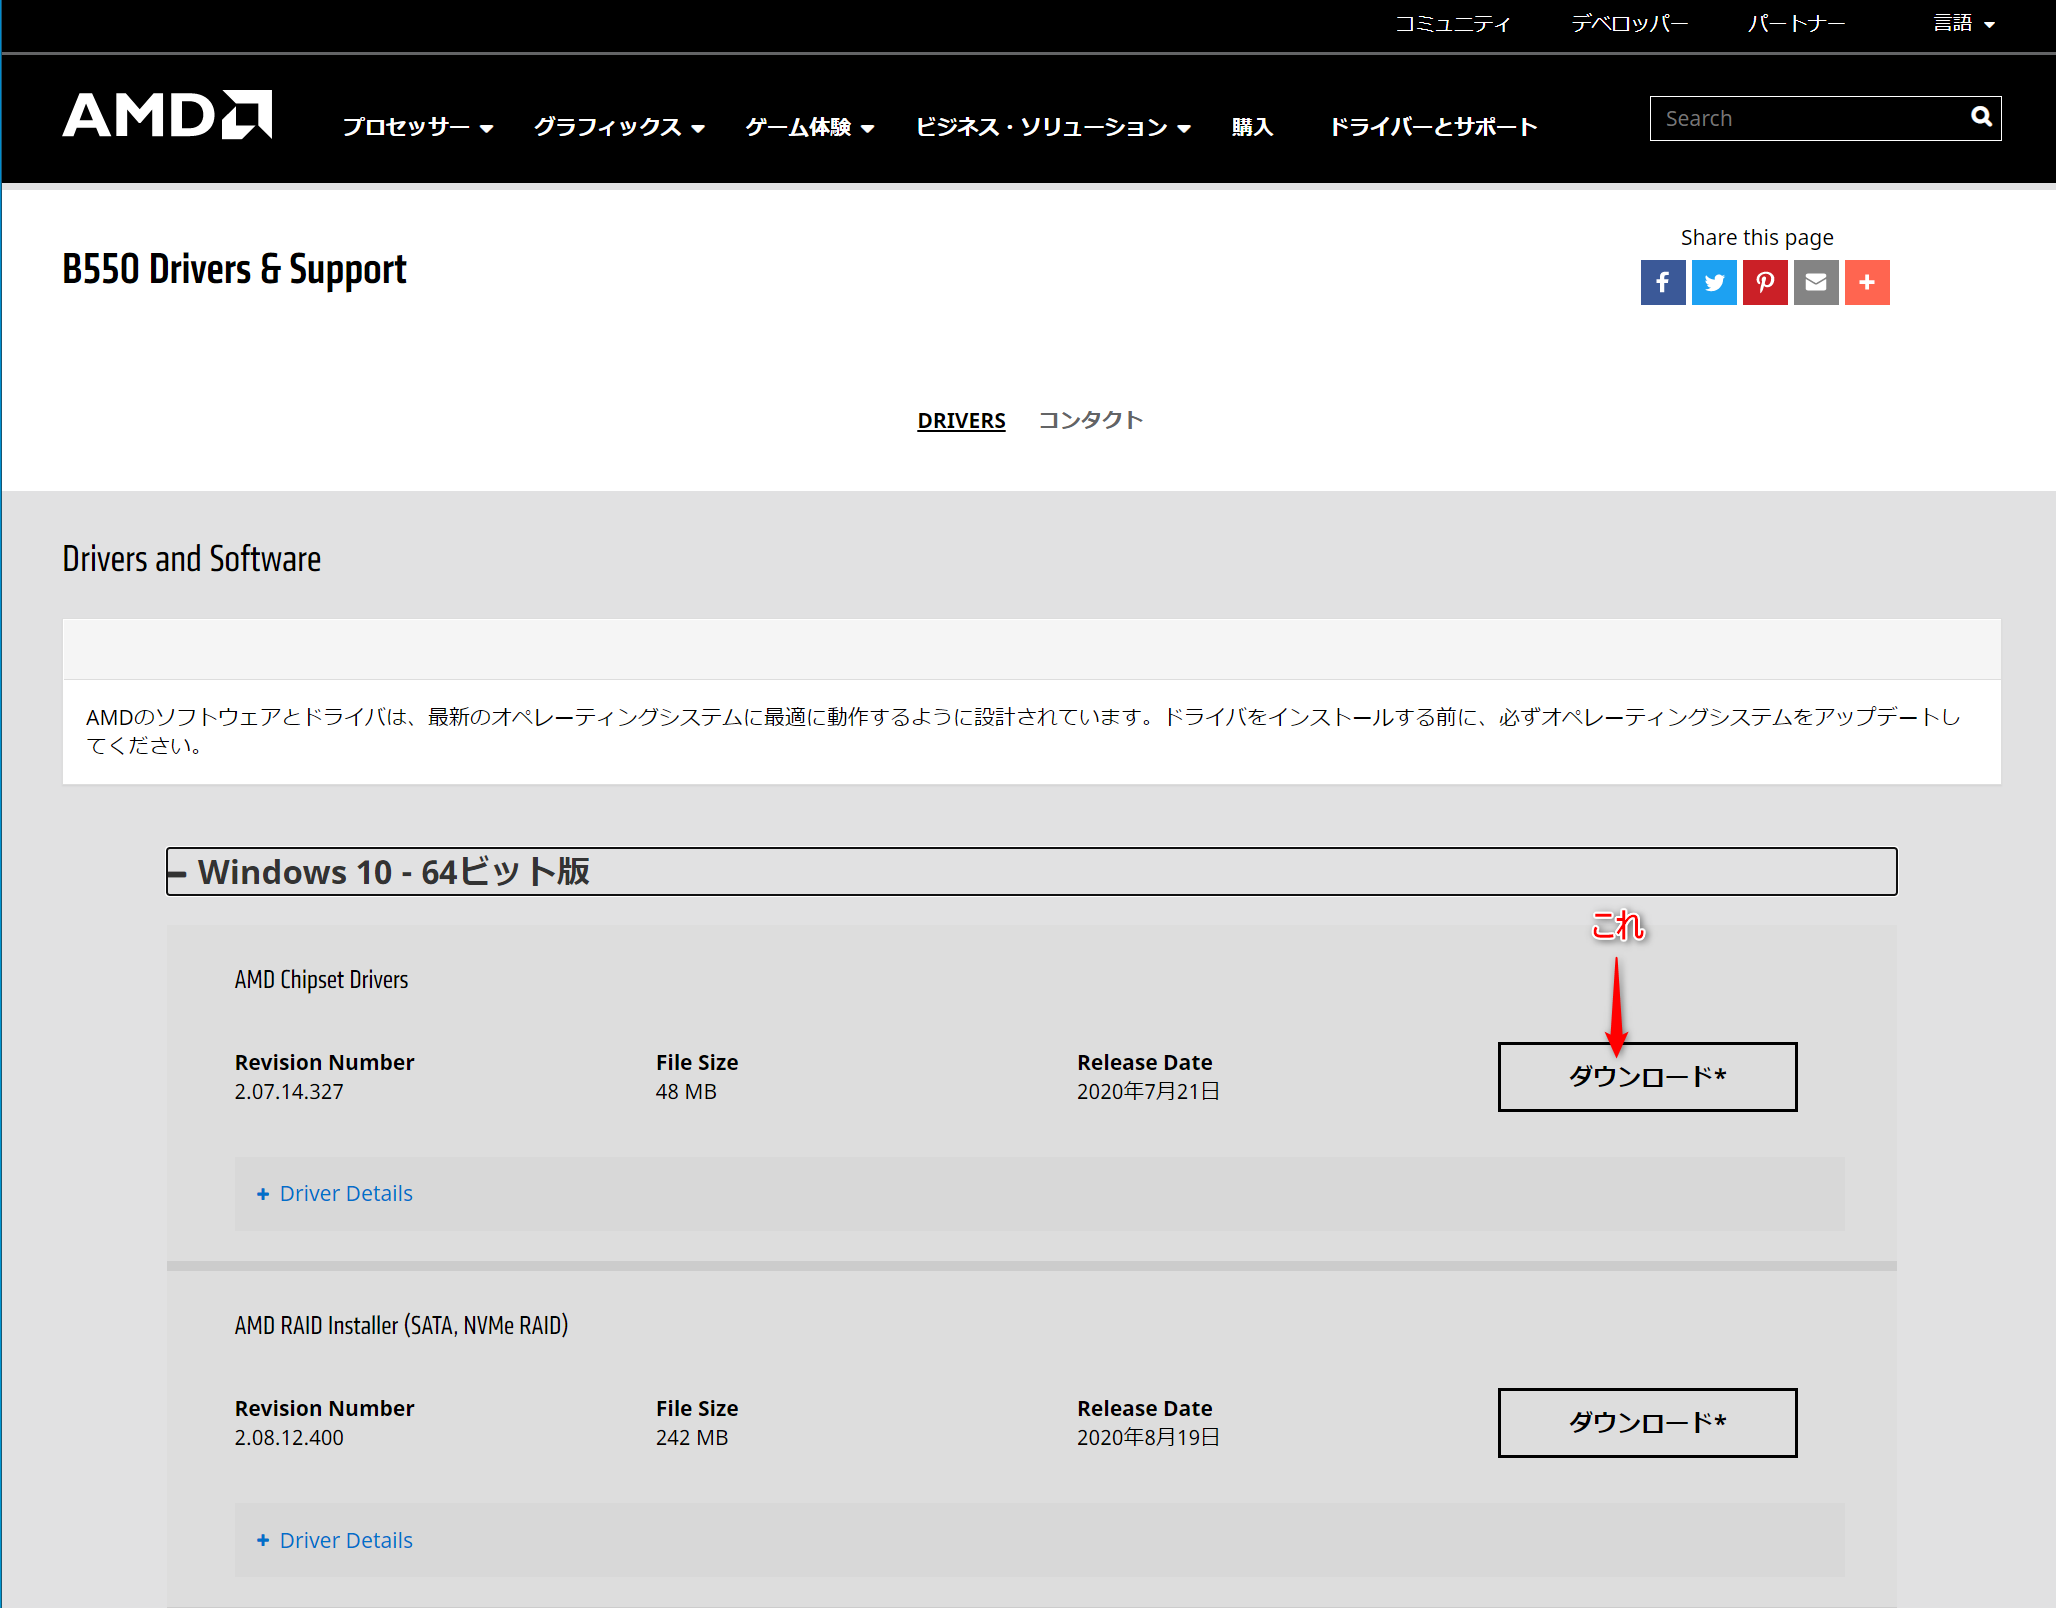2056x1608 pixels.
Task: Click the Share this page label
Action: (1757, 238)
